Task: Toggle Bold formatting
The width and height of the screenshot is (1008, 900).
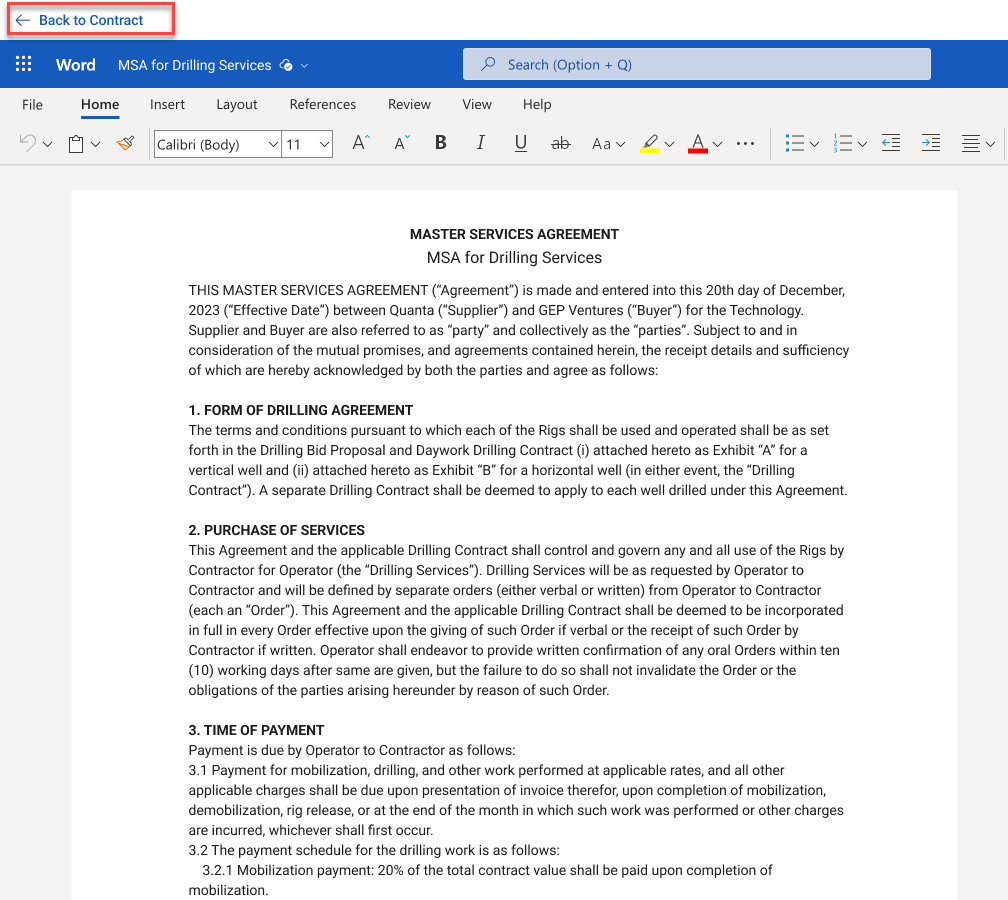Action: click(440, 144)
